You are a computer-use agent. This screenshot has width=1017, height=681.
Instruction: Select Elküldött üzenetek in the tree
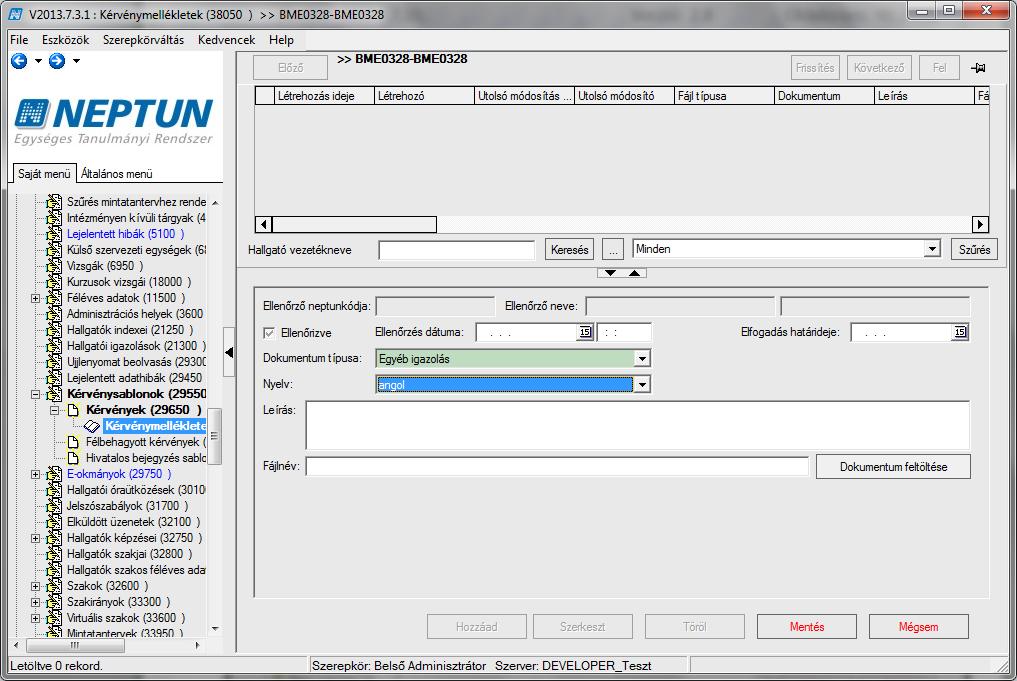tap(133, 522)
